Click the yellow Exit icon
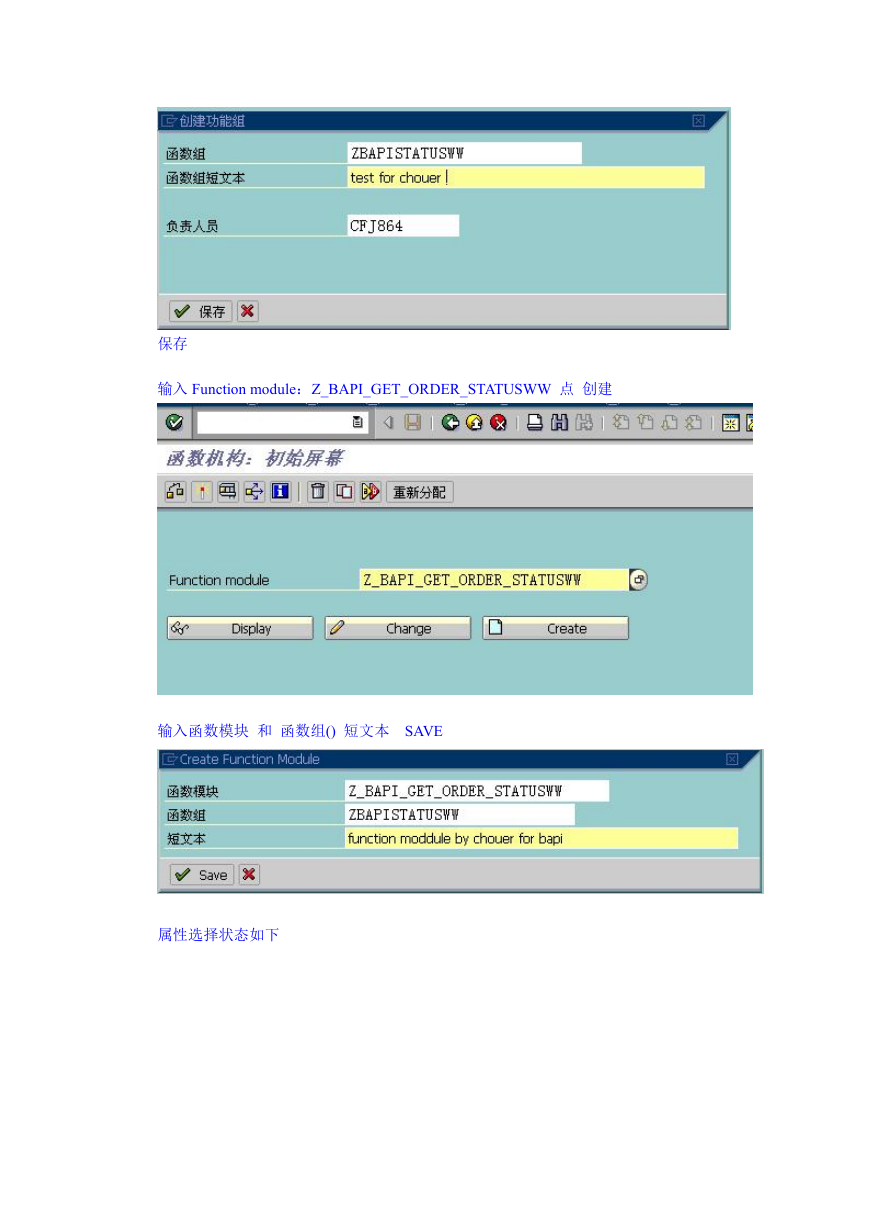 (x=474, y=423)
